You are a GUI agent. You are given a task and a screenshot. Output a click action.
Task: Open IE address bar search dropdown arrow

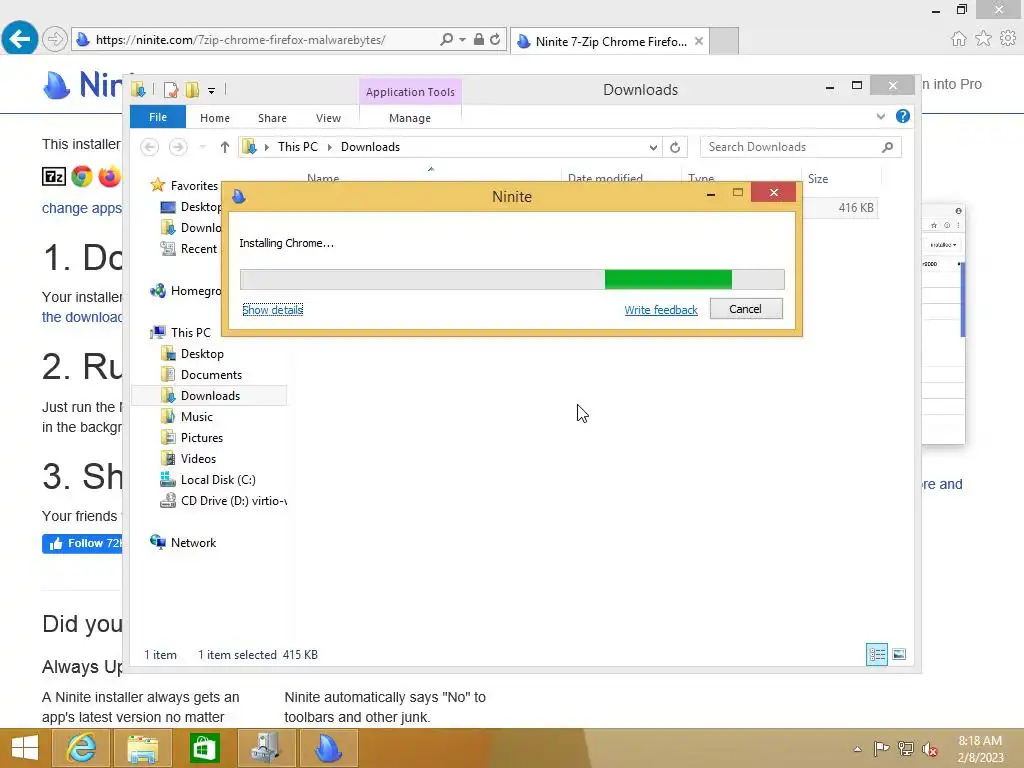tap(462, 39)
